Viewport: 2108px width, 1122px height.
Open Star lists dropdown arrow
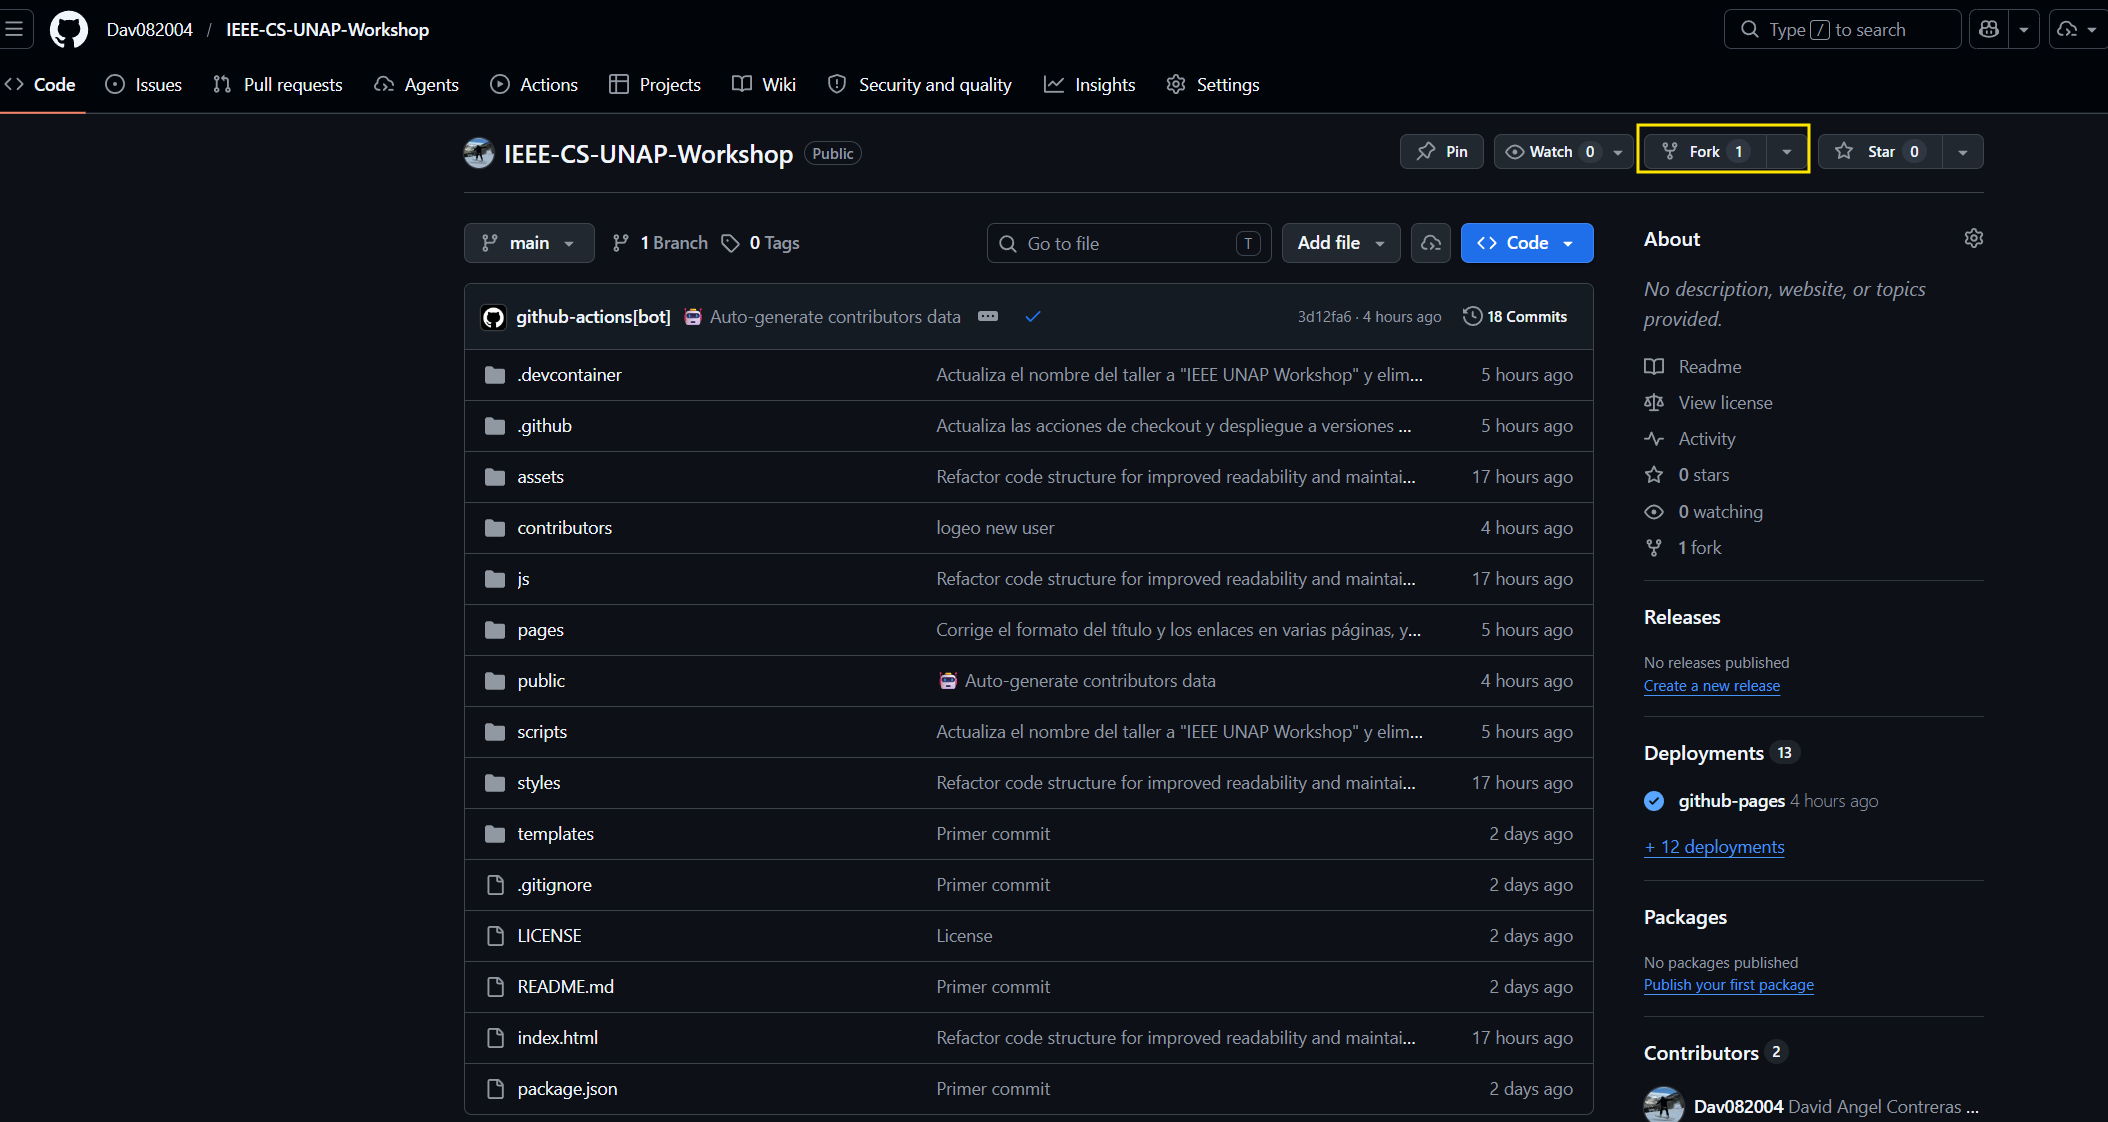tap(1963, 151)
